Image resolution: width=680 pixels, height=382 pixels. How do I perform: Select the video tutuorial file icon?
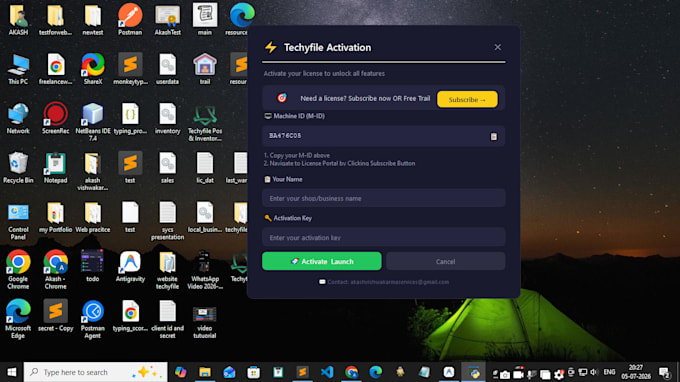click(205, 323)
